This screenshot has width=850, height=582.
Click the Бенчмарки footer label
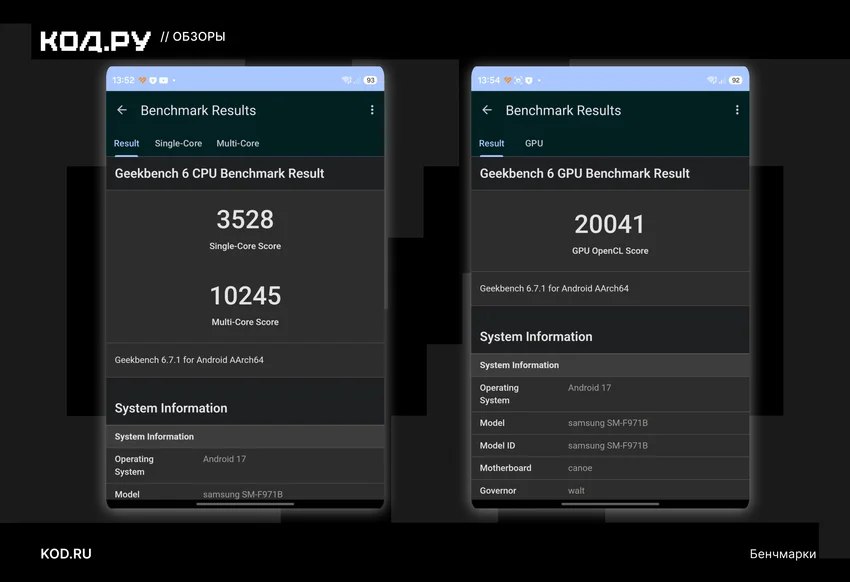click(x=783, y=554)
